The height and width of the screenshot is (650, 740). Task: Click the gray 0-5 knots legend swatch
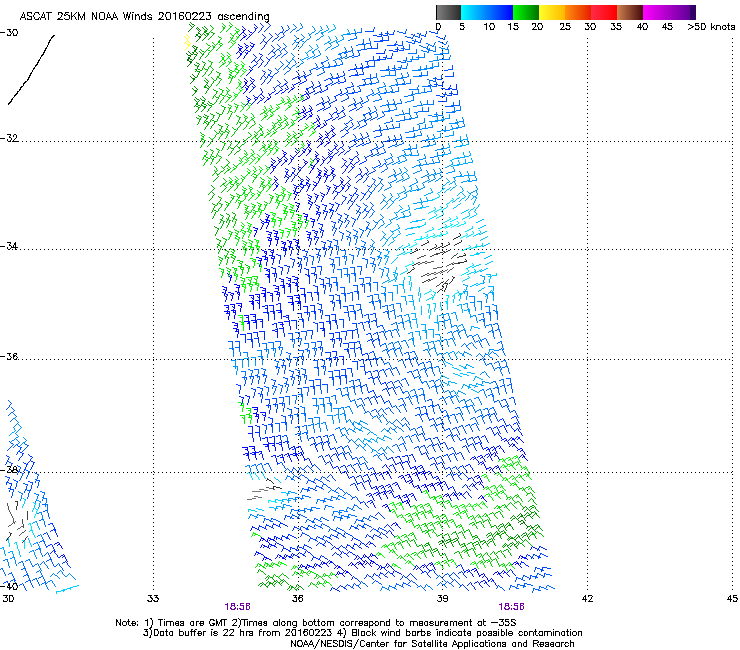[x=448, y=12]
